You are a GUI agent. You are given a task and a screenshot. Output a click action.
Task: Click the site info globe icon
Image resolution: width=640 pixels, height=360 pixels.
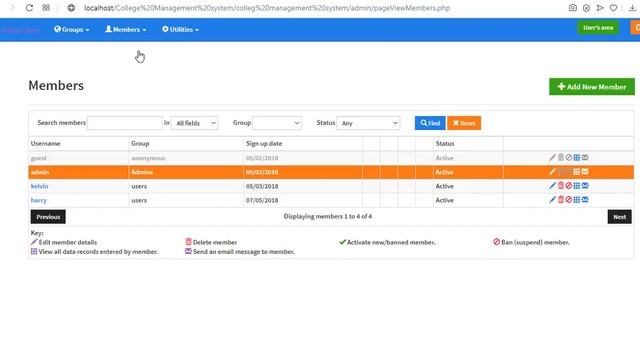(71, 8)
